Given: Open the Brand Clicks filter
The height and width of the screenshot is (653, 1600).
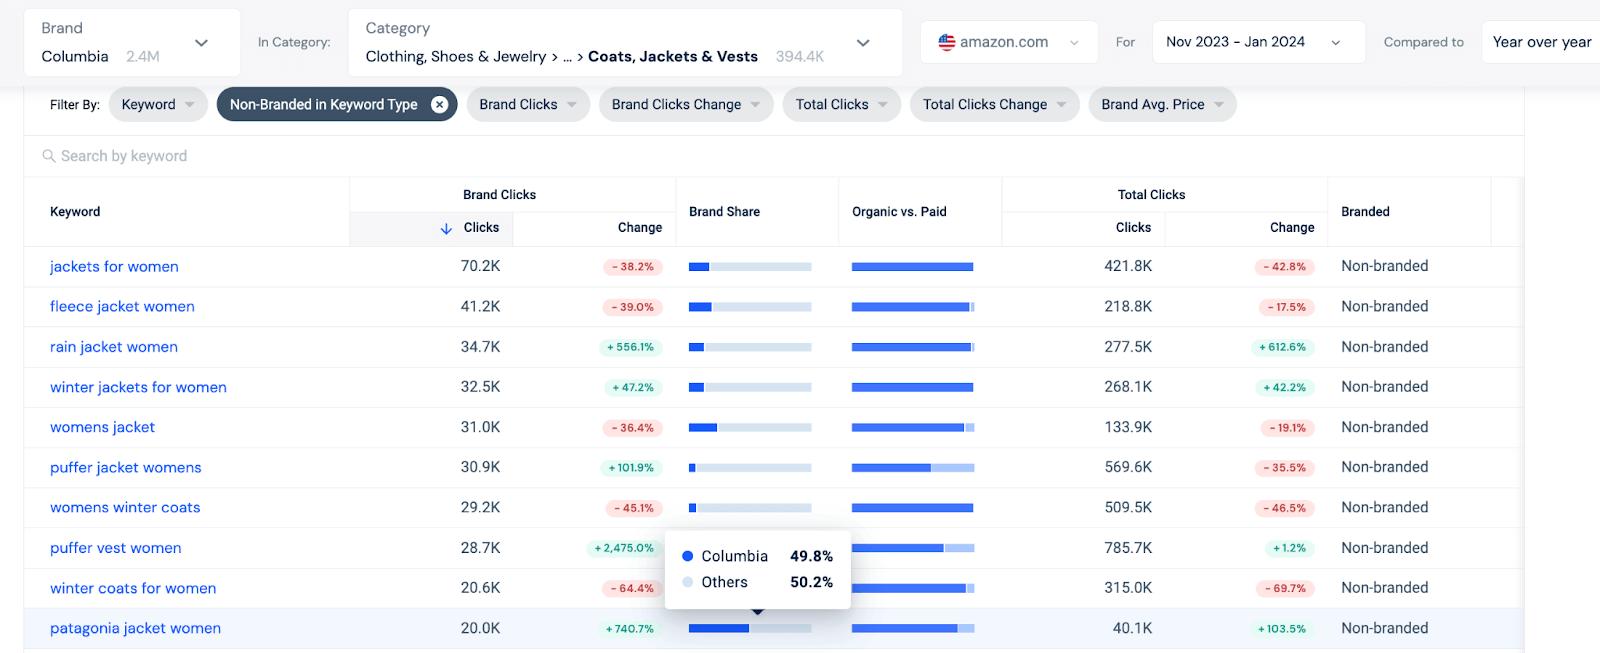Looking at the screenshot, I should pyautogui.click(x=528, y=104).
